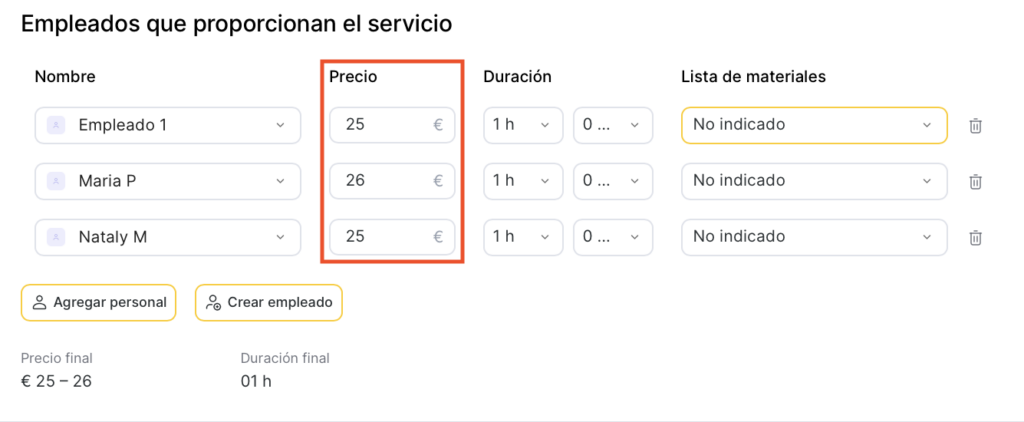The height and width of the screenshot is (422, 1024).
Task: Click avatar icon beside Nataly M
Action: (56, 237)
